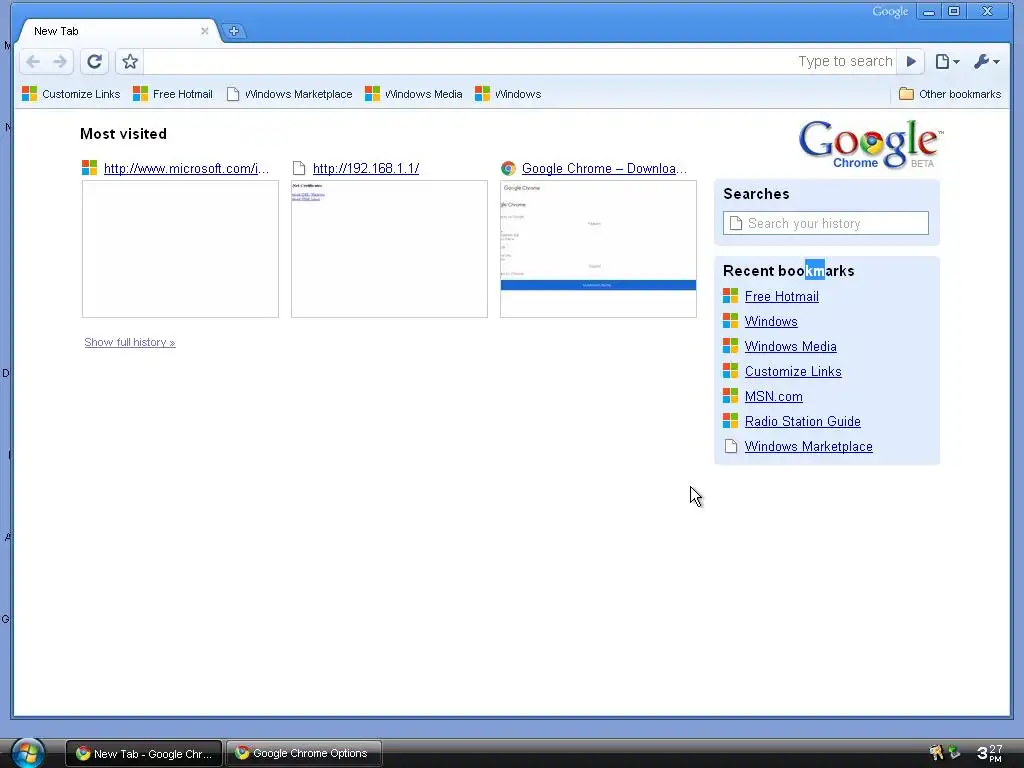Click the address bar input field
This screenshot has height=768, width=1024.
click(519, 61)
